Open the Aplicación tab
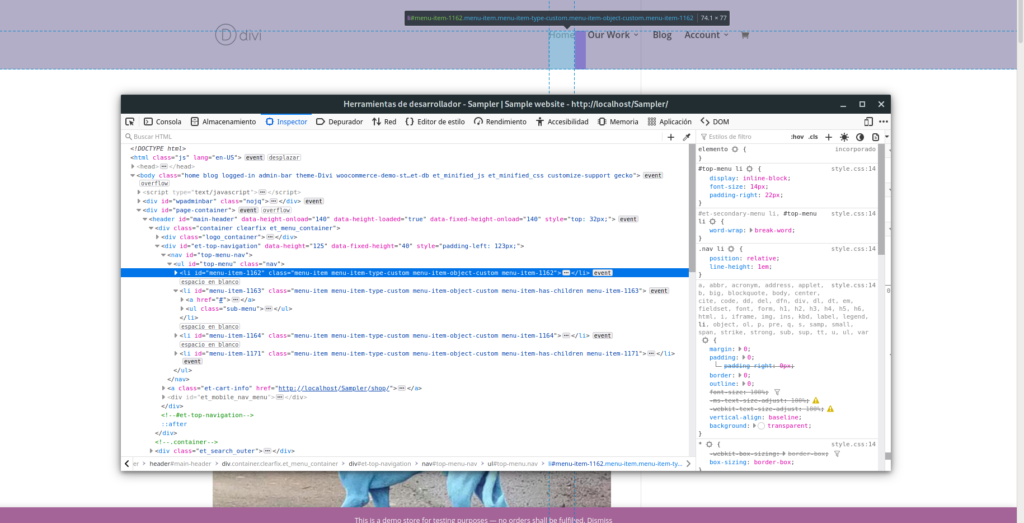The width and height of the screenshot is (1024, 523). click(669, 121)
